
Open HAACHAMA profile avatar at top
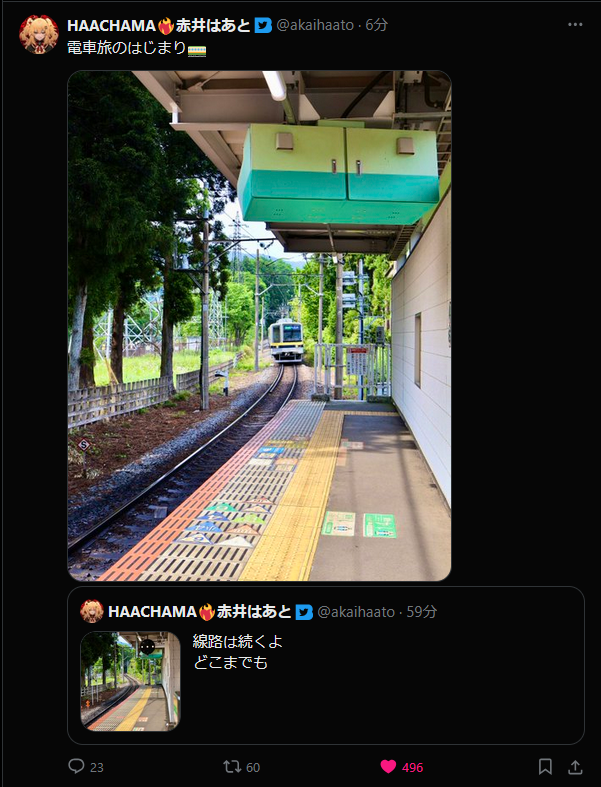(39, 34)
